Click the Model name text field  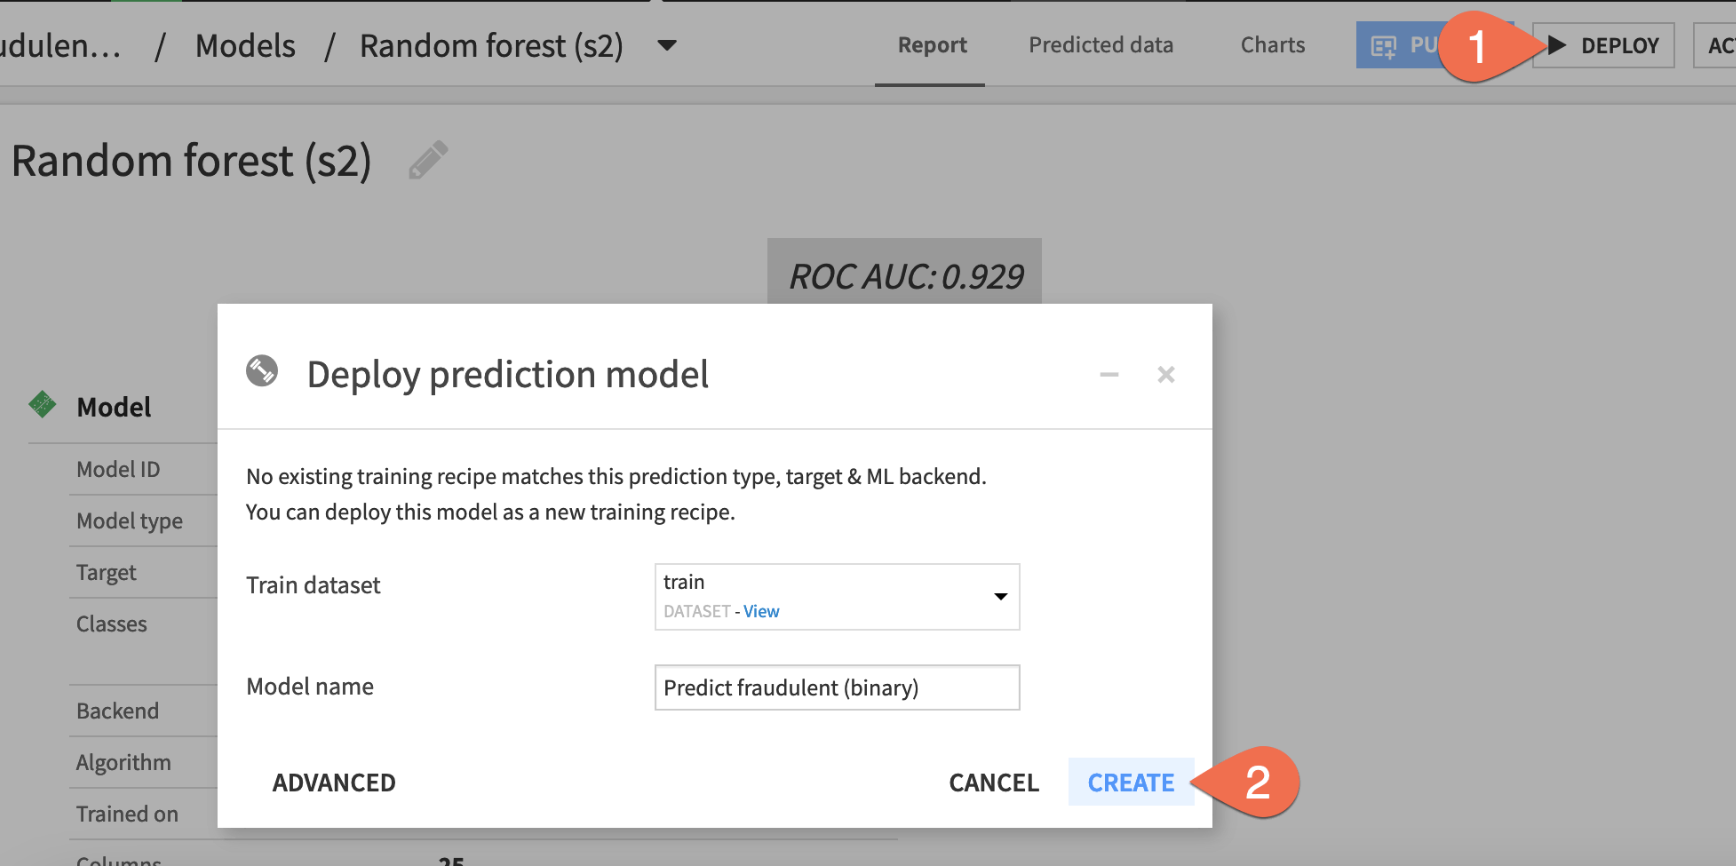click(836, 688)
